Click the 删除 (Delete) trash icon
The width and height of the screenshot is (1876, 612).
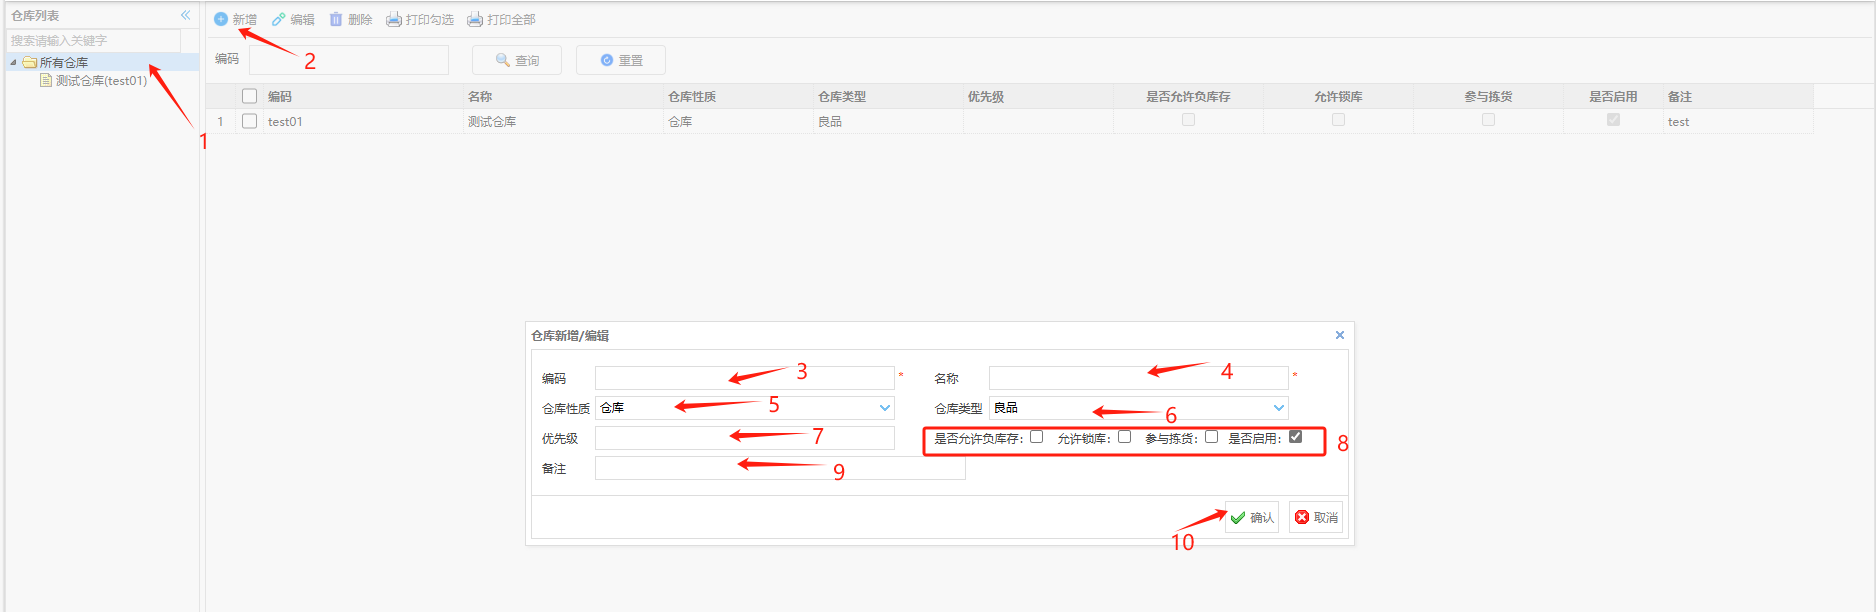point(336,19)
